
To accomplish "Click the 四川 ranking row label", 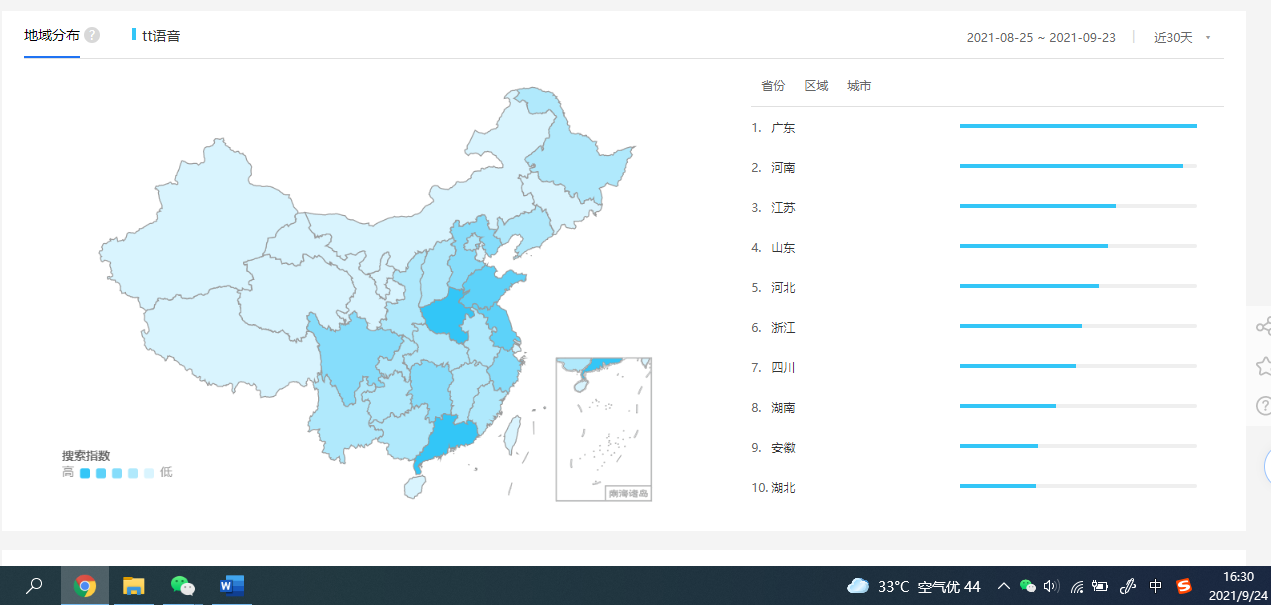I will tap(783, 368).
